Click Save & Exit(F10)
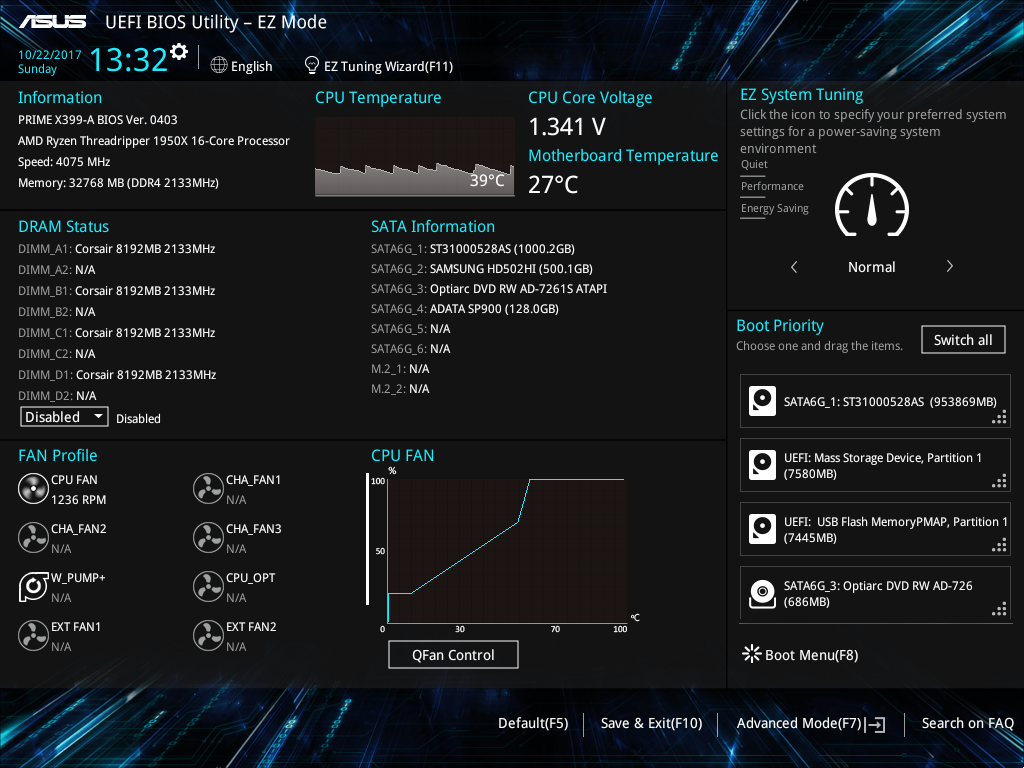1024x768 pixels. point(651,724)
